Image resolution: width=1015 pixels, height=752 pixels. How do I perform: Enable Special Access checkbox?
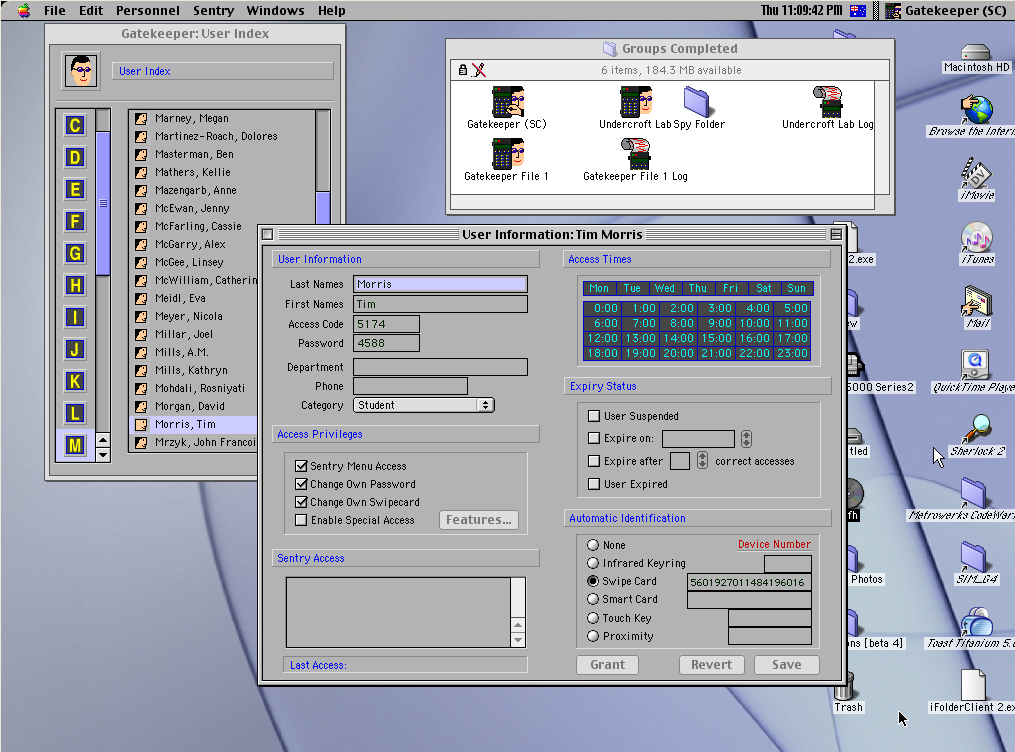click(300, 520)
